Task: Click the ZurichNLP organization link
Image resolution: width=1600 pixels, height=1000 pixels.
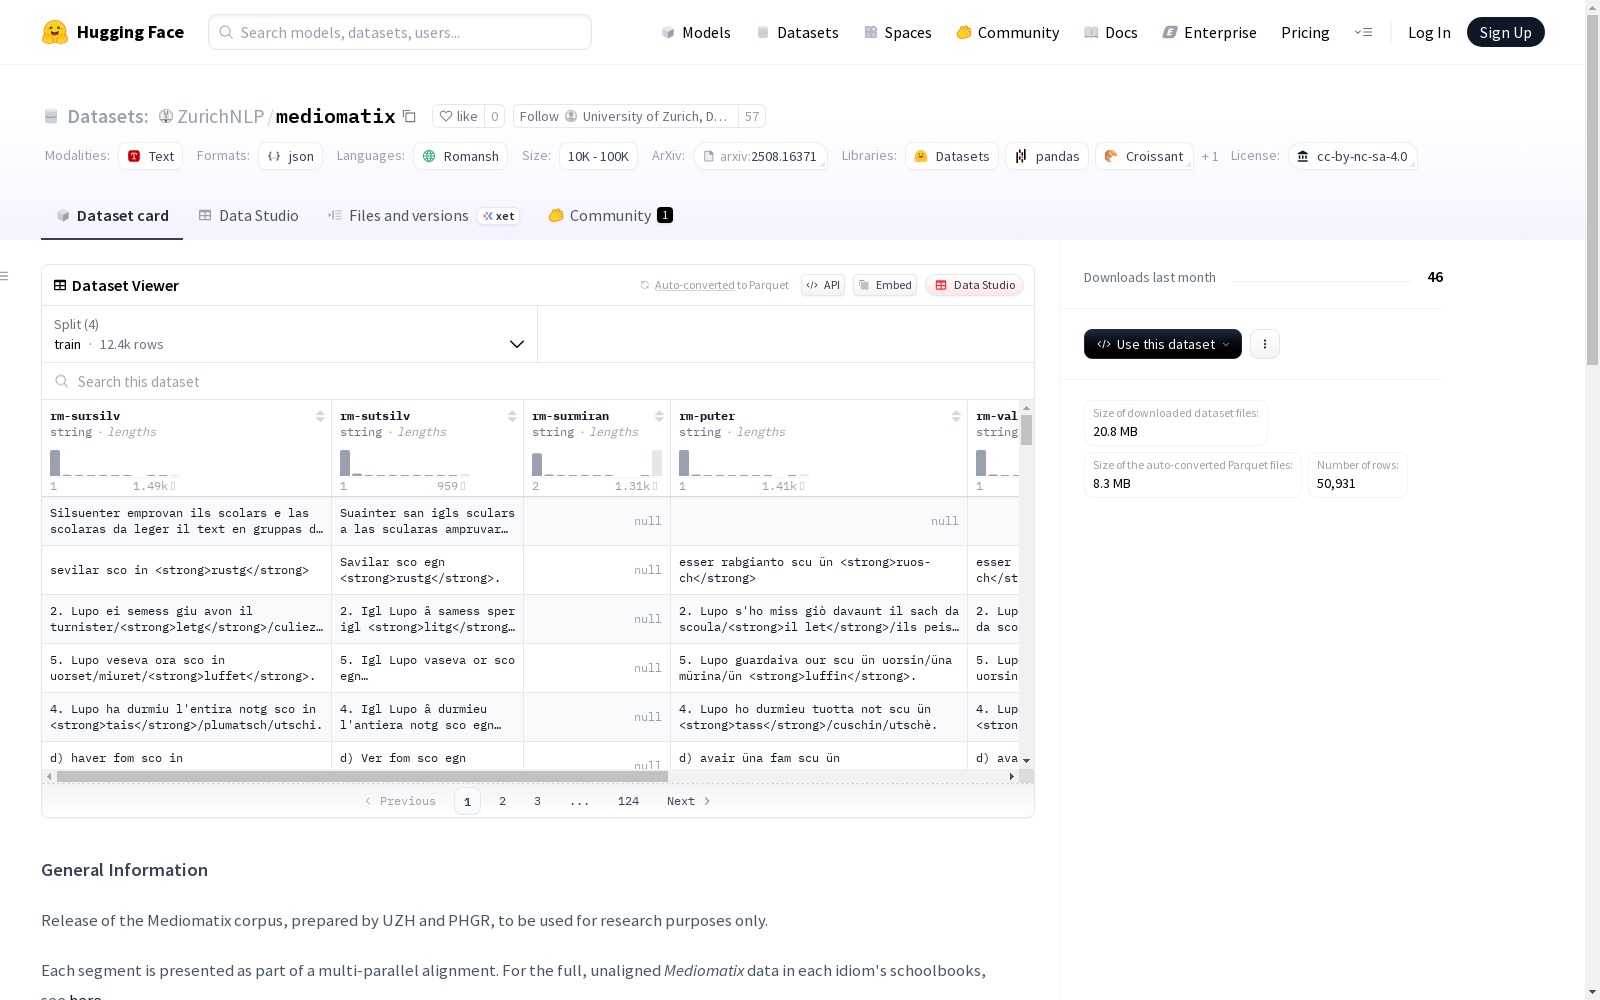Action: [x=220, y=116]
